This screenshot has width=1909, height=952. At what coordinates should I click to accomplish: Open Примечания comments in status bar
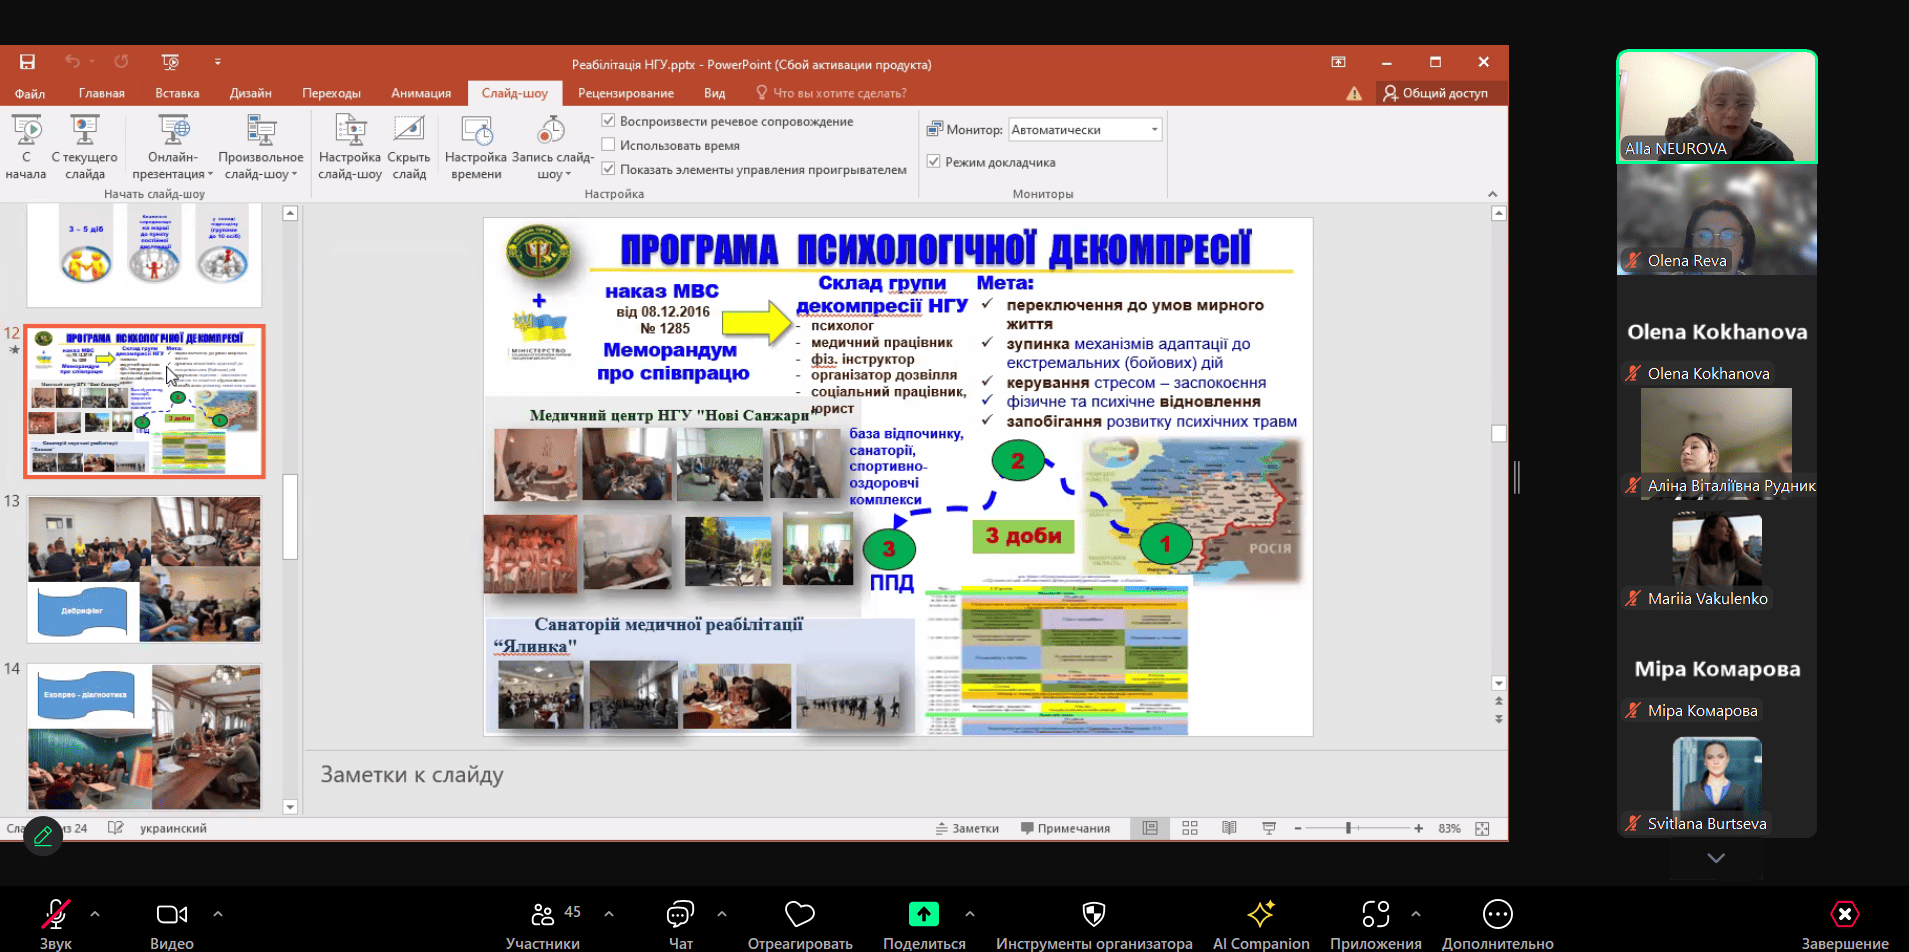tap(1065, 828)
